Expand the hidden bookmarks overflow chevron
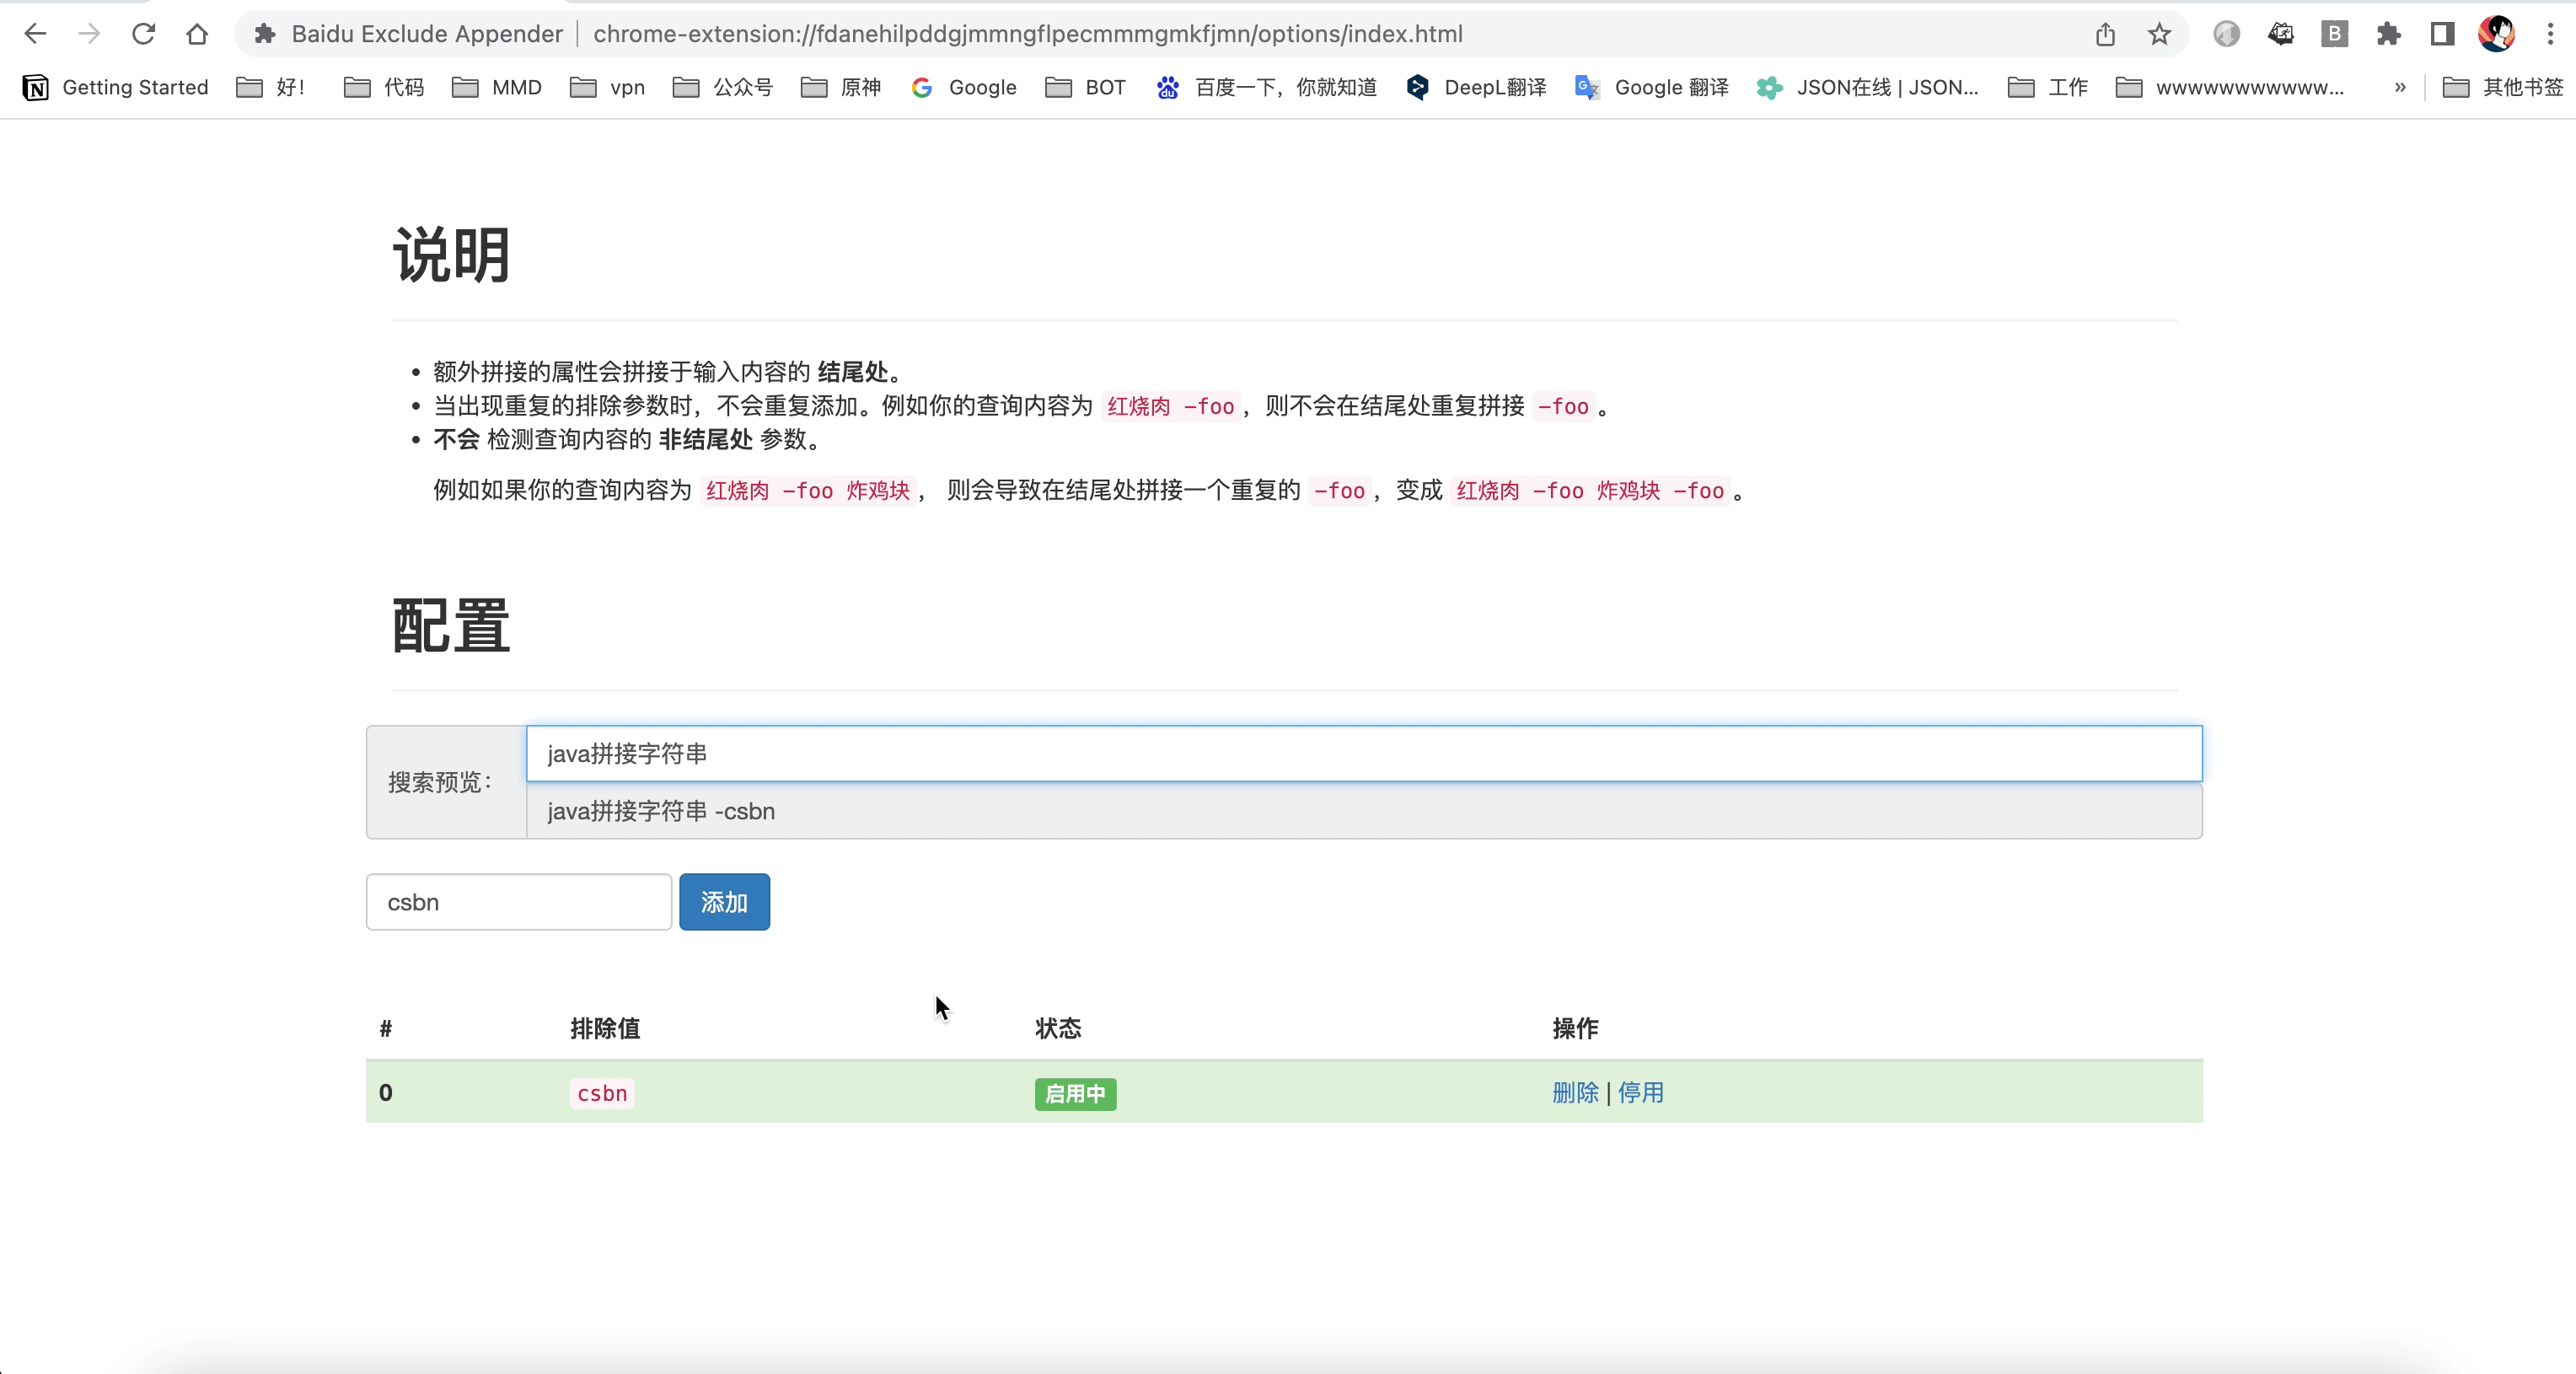 pos(2399,87)
